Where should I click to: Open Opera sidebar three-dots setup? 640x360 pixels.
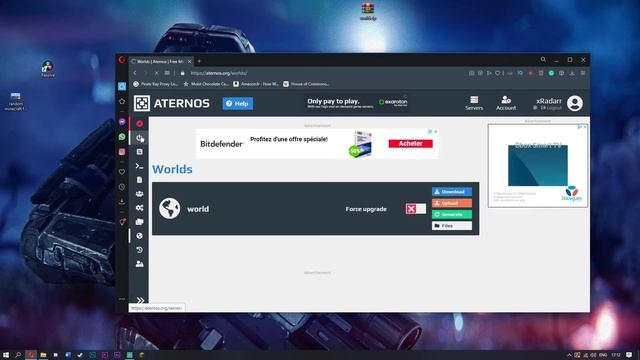[x=122, y=299]
